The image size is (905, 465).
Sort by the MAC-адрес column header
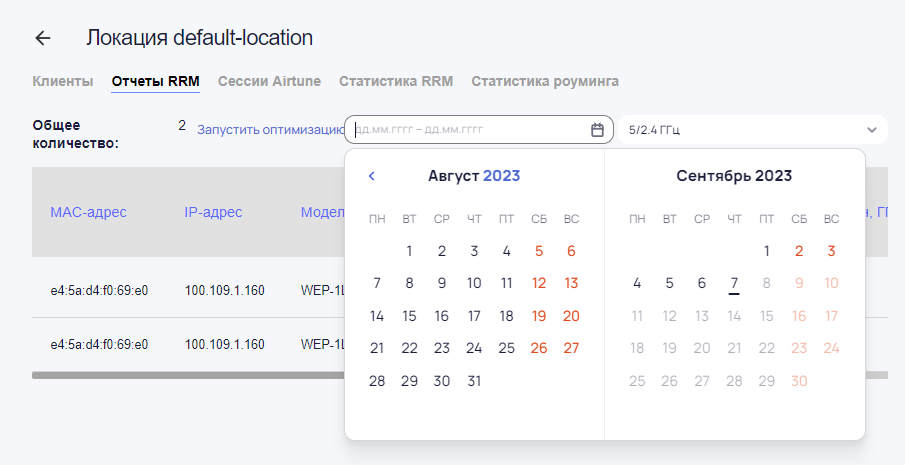pos(88,212)
